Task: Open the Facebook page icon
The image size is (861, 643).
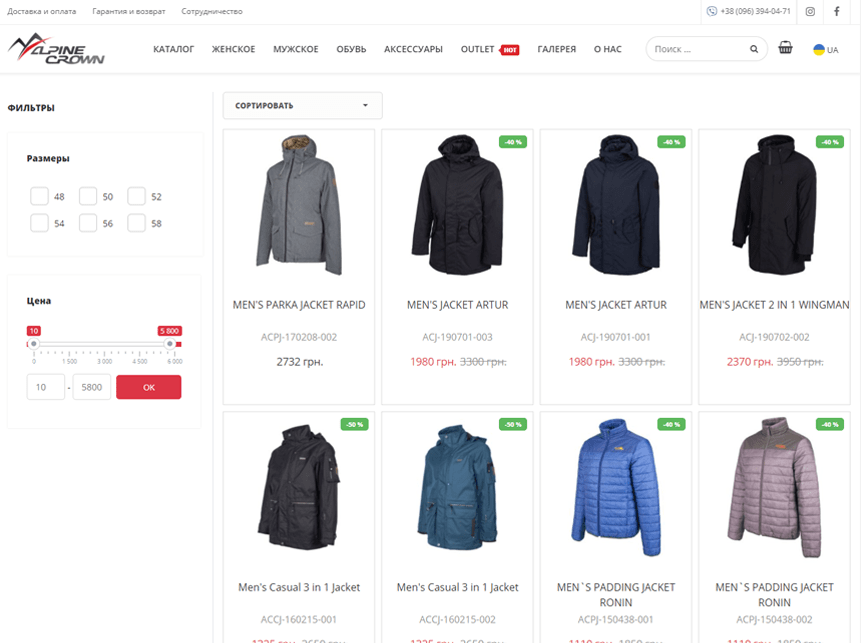Action: (836, 12)
